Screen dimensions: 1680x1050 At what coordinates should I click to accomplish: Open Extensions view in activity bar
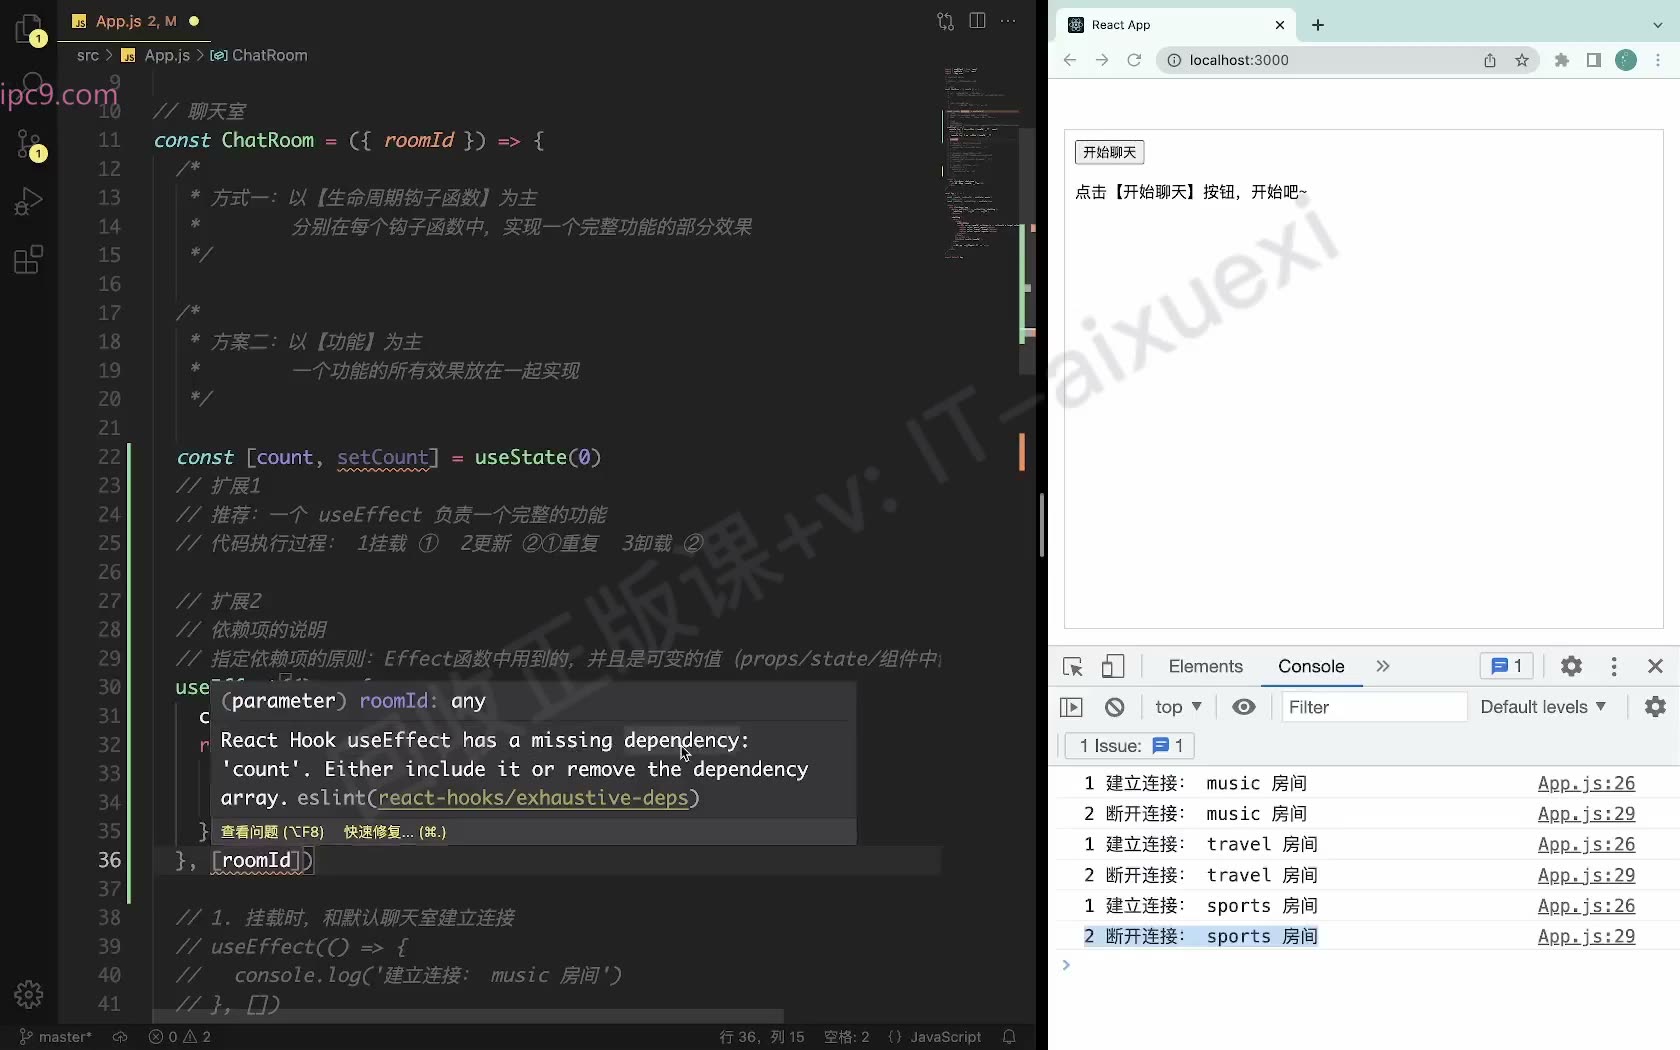29,260
